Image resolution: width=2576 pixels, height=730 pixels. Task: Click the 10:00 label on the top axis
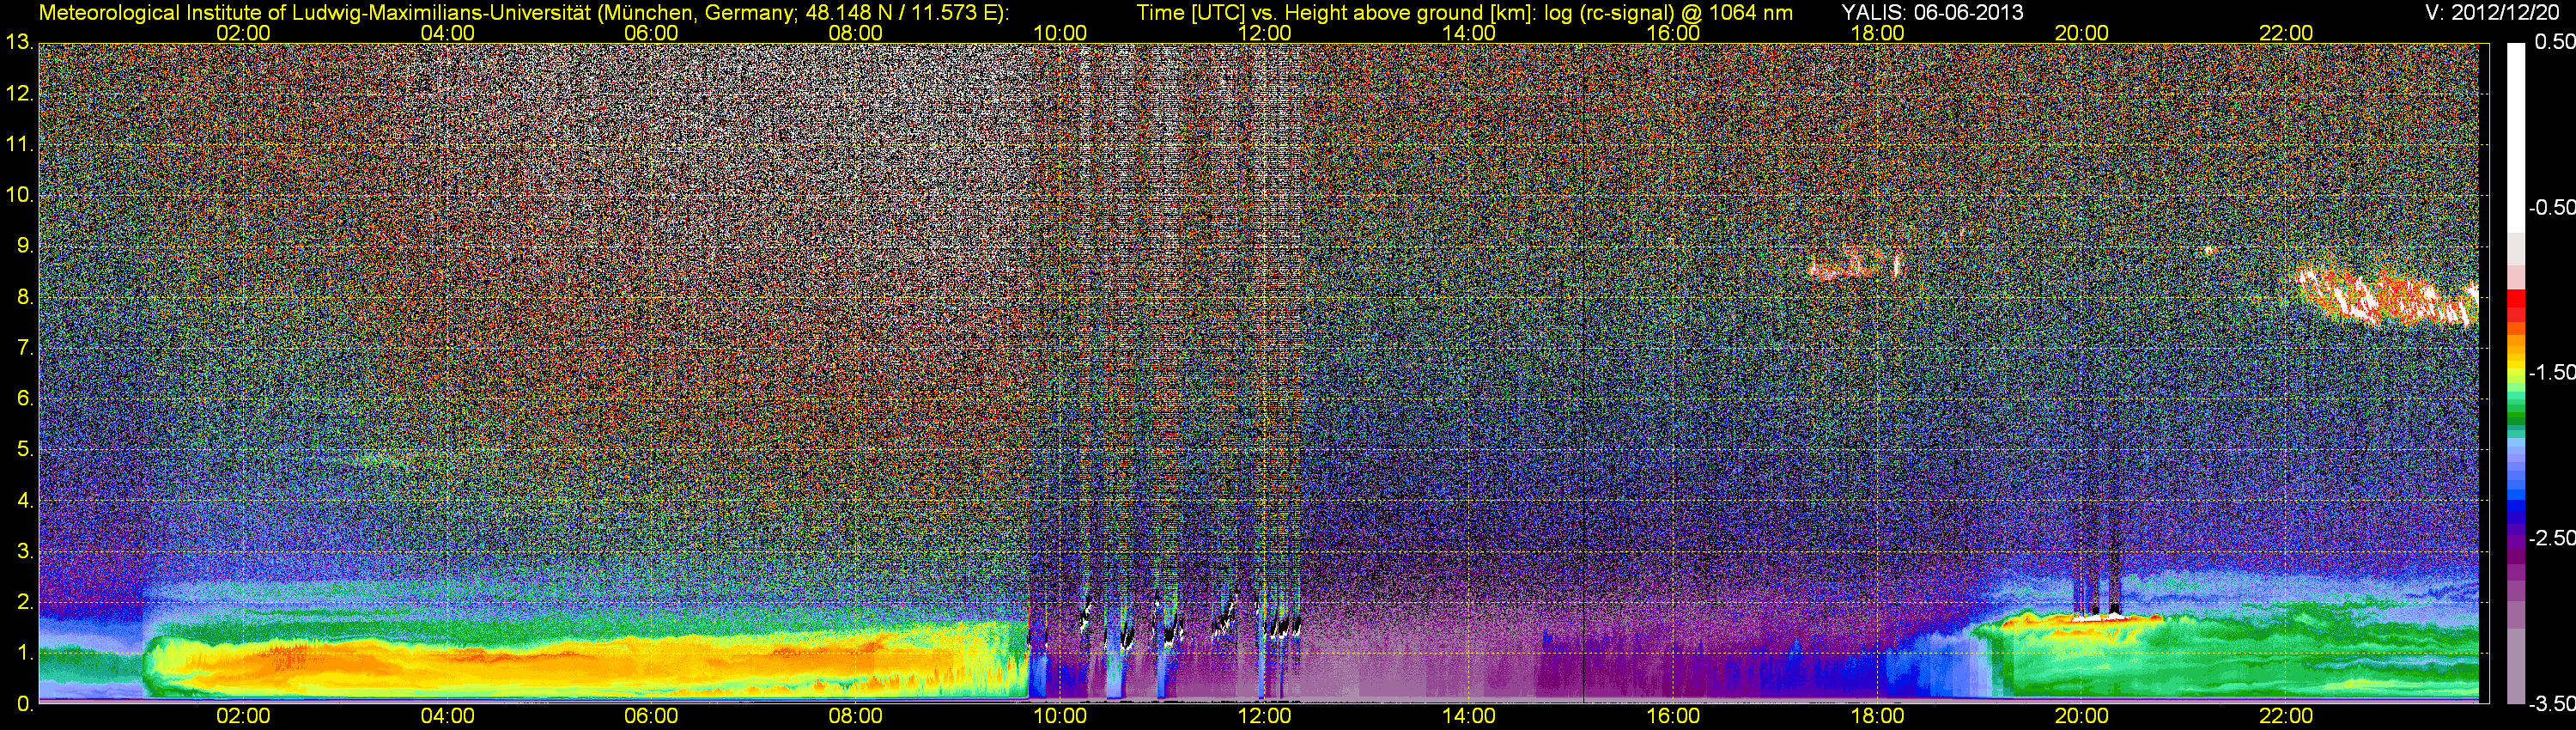[1060, 33]
